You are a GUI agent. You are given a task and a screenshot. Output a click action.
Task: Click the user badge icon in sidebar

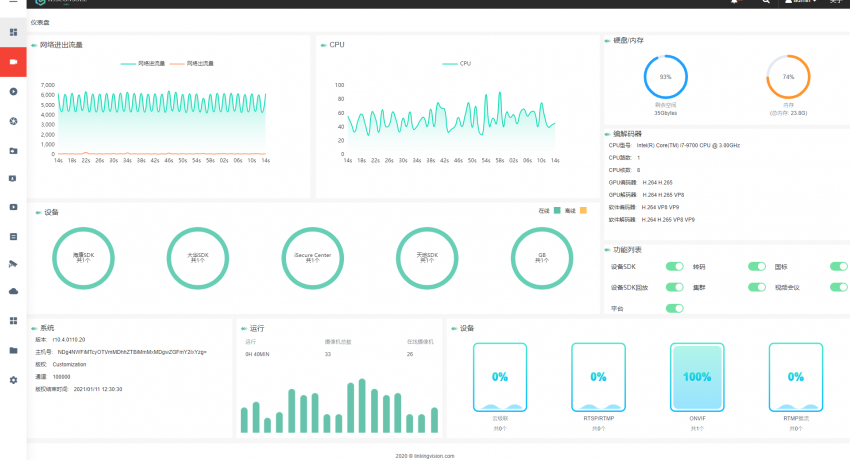[x=13, y=178]
